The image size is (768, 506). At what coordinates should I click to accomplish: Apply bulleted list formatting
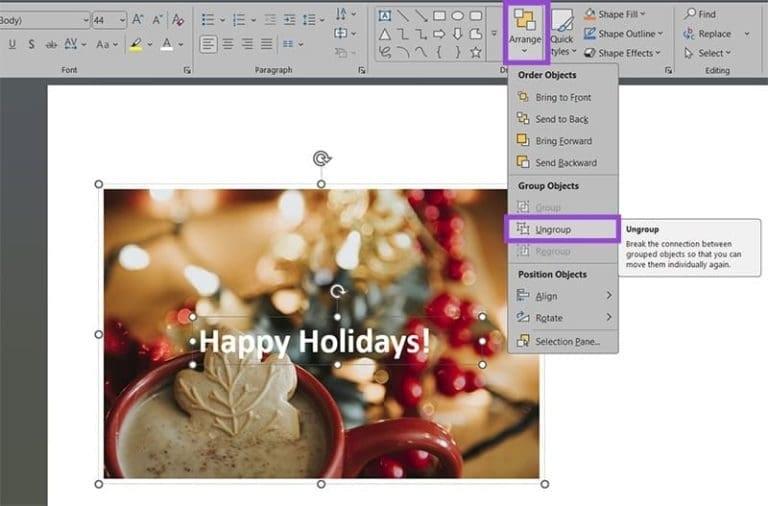[207, 19]
